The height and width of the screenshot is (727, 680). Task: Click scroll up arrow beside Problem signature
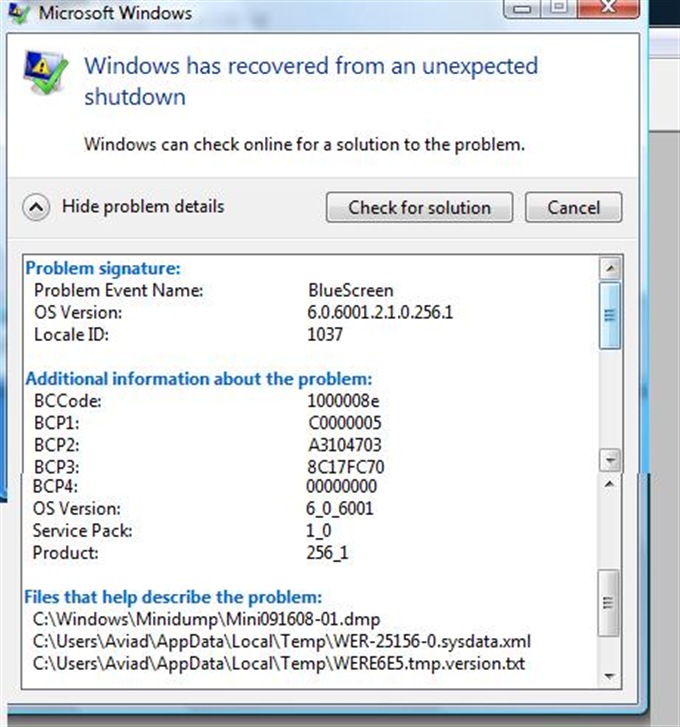pyautogui.click(x=609, y=268)
